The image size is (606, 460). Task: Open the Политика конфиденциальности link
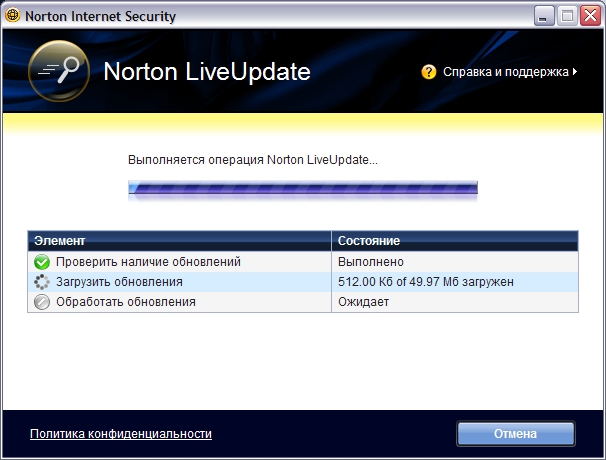pos(121,434)
